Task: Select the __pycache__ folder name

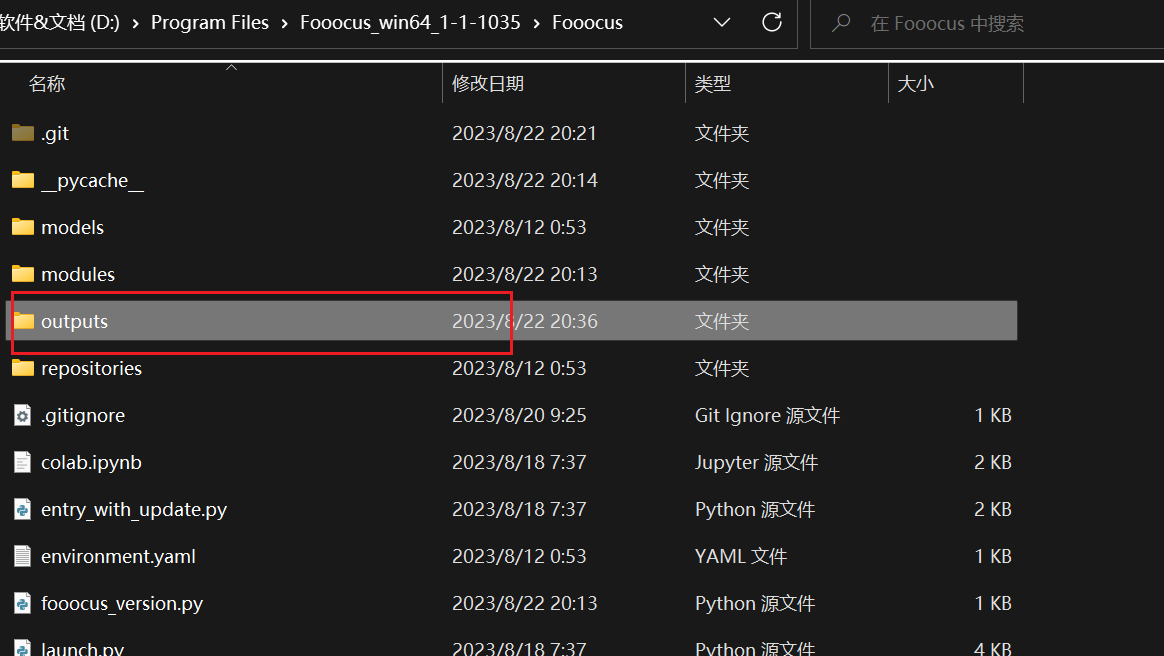Action: (92, 180)
